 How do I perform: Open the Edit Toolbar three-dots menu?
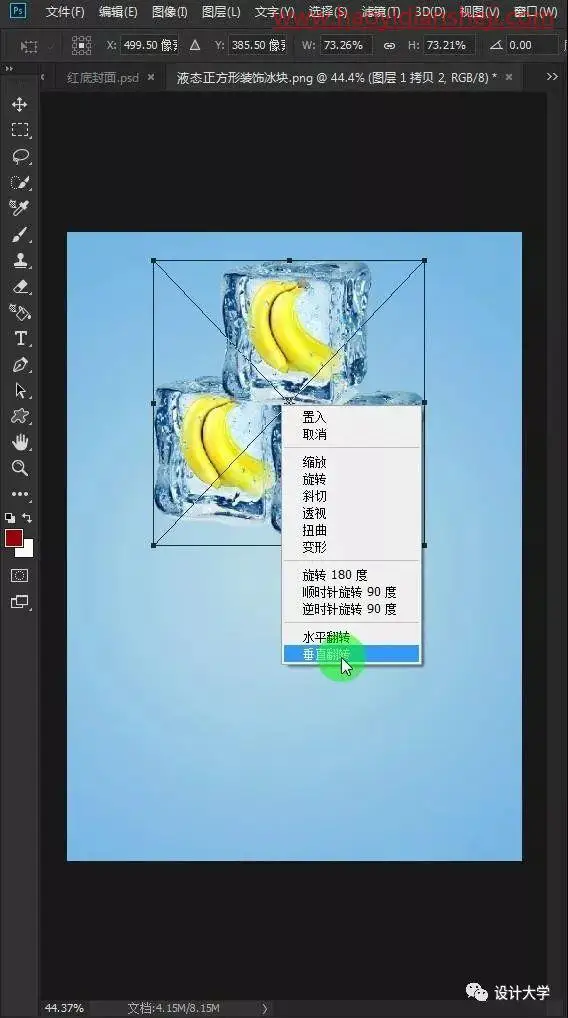click(x=20, y=494)
